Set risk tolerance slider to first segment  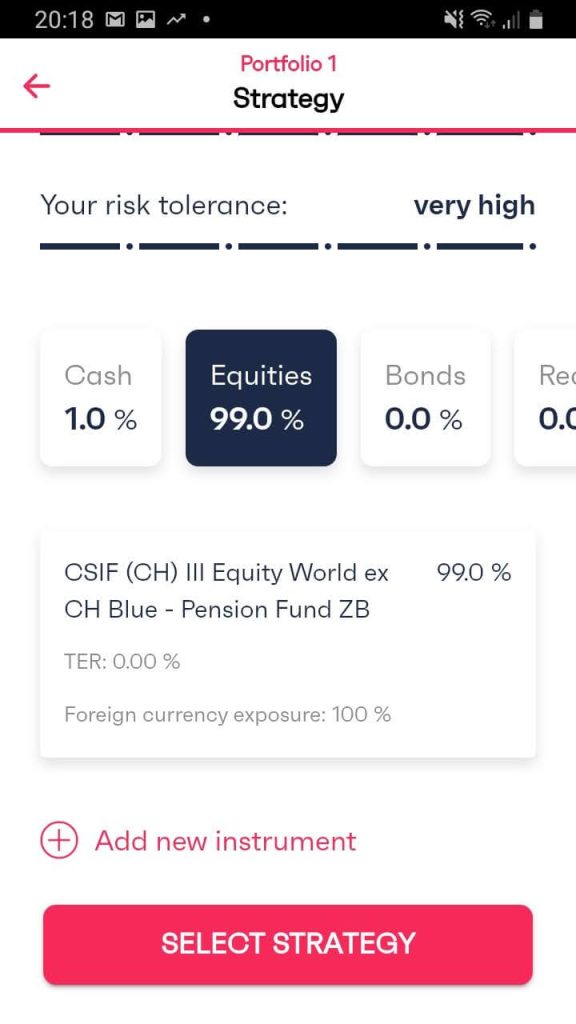point(80,246)
